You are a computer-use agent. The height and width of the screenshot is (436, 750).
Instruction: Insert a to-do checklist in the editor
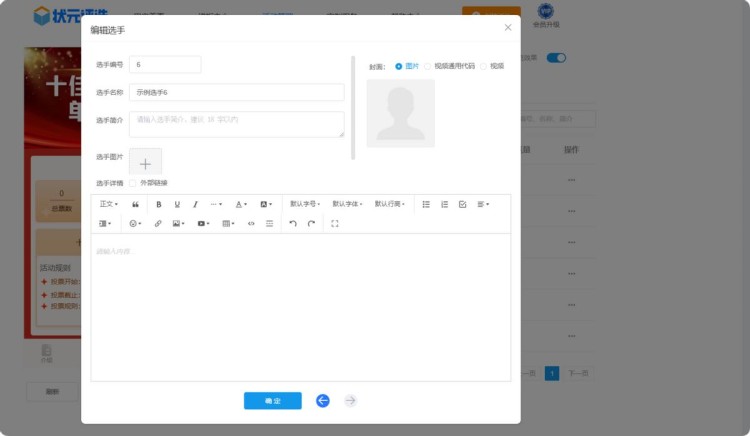tap(462, 204)
